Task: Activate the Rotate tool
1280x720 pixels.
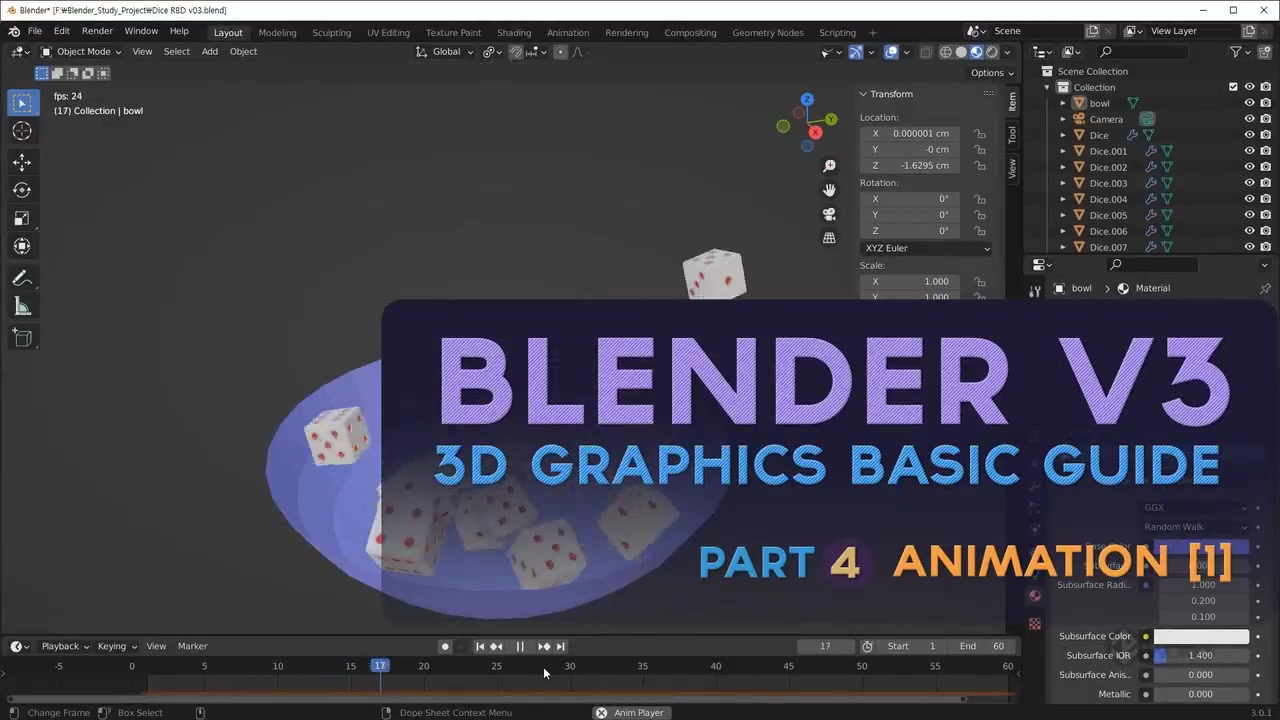Action: tap(22, 190)
